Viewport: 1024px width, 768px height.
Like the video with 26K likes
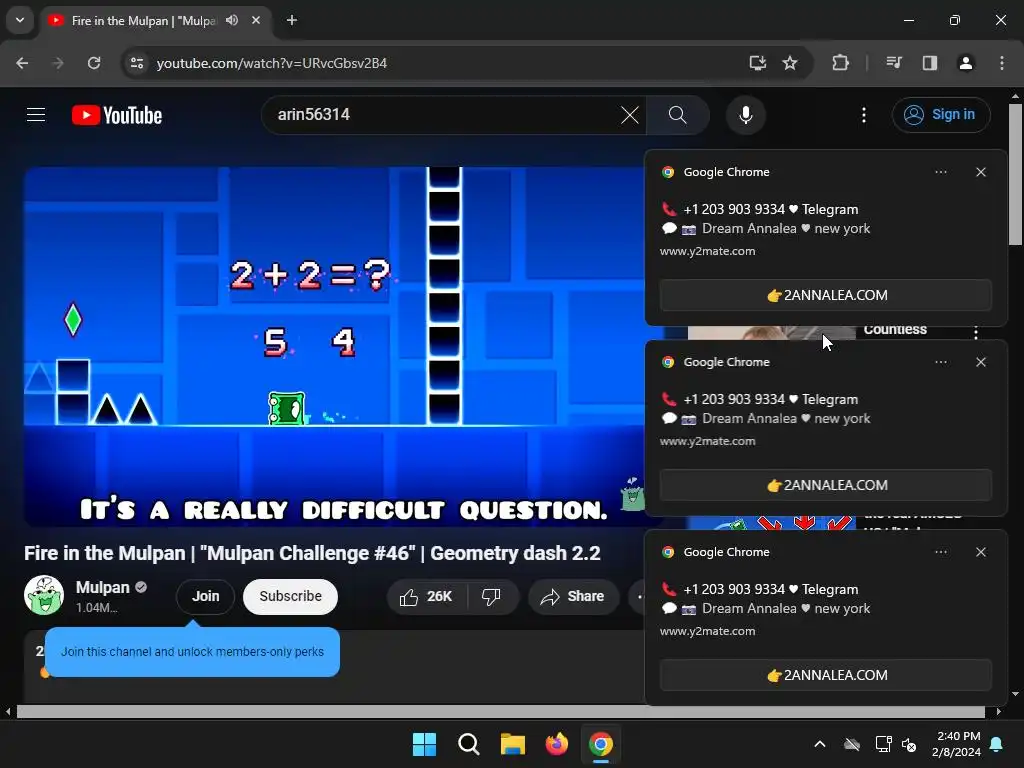click(426, 596)
